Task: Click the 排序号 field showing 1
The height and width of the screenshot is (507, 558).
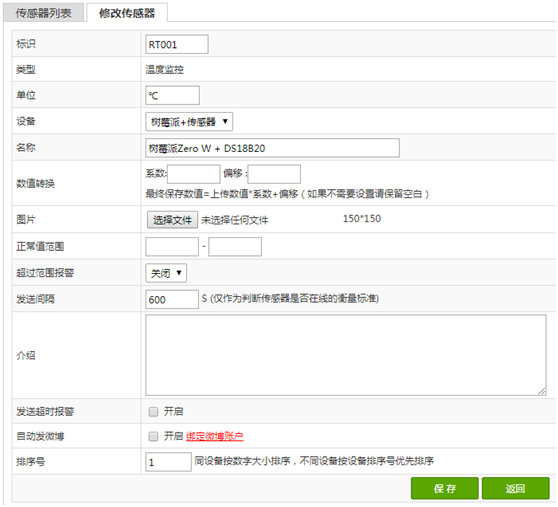Action: pyautogui.click(x=168, y=462)
